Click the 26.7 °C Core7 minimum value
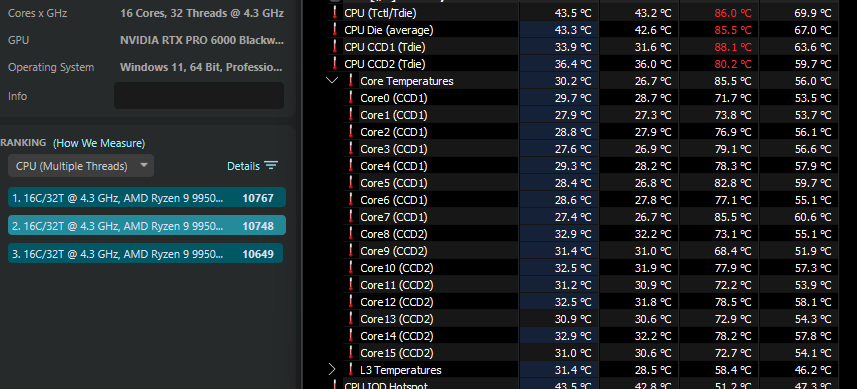 [x=653, y=217]
